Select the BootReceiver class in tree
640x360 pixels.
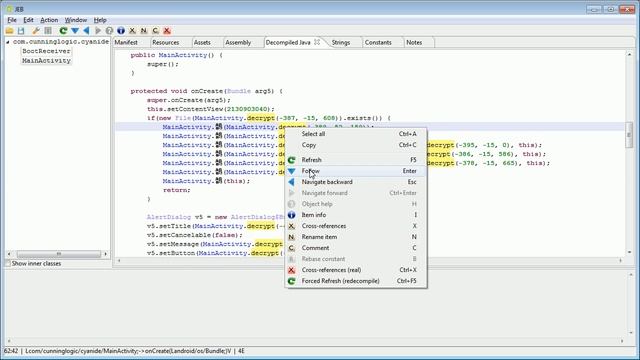[46, 51]
